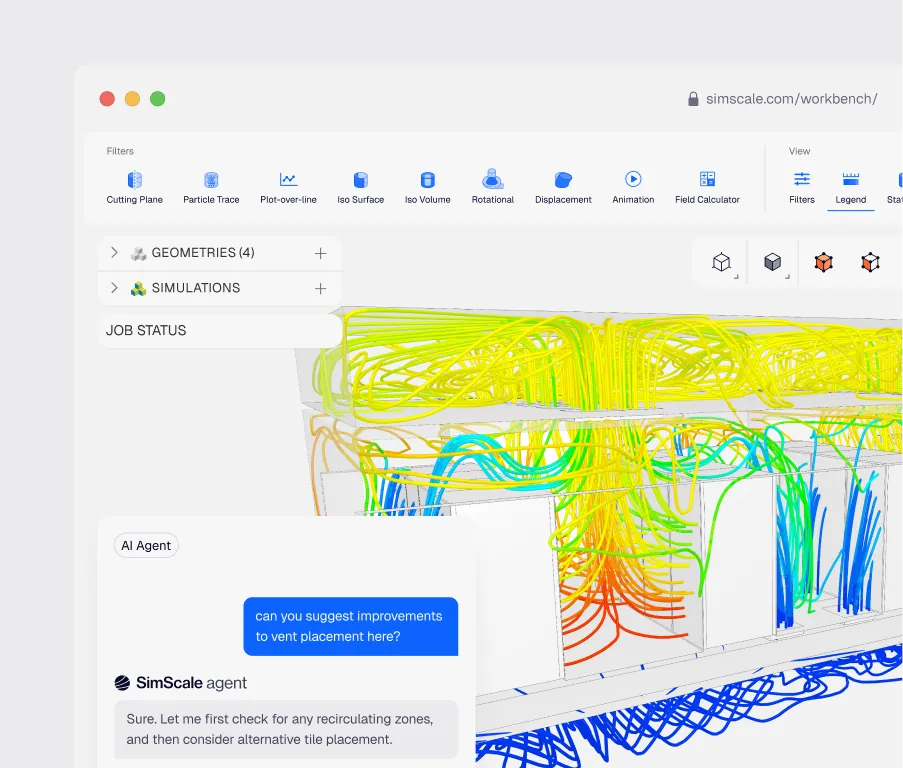This screenshot has height=768, width=903.
Task: Open the Plot-over-line tool
Action: (288, 188)
